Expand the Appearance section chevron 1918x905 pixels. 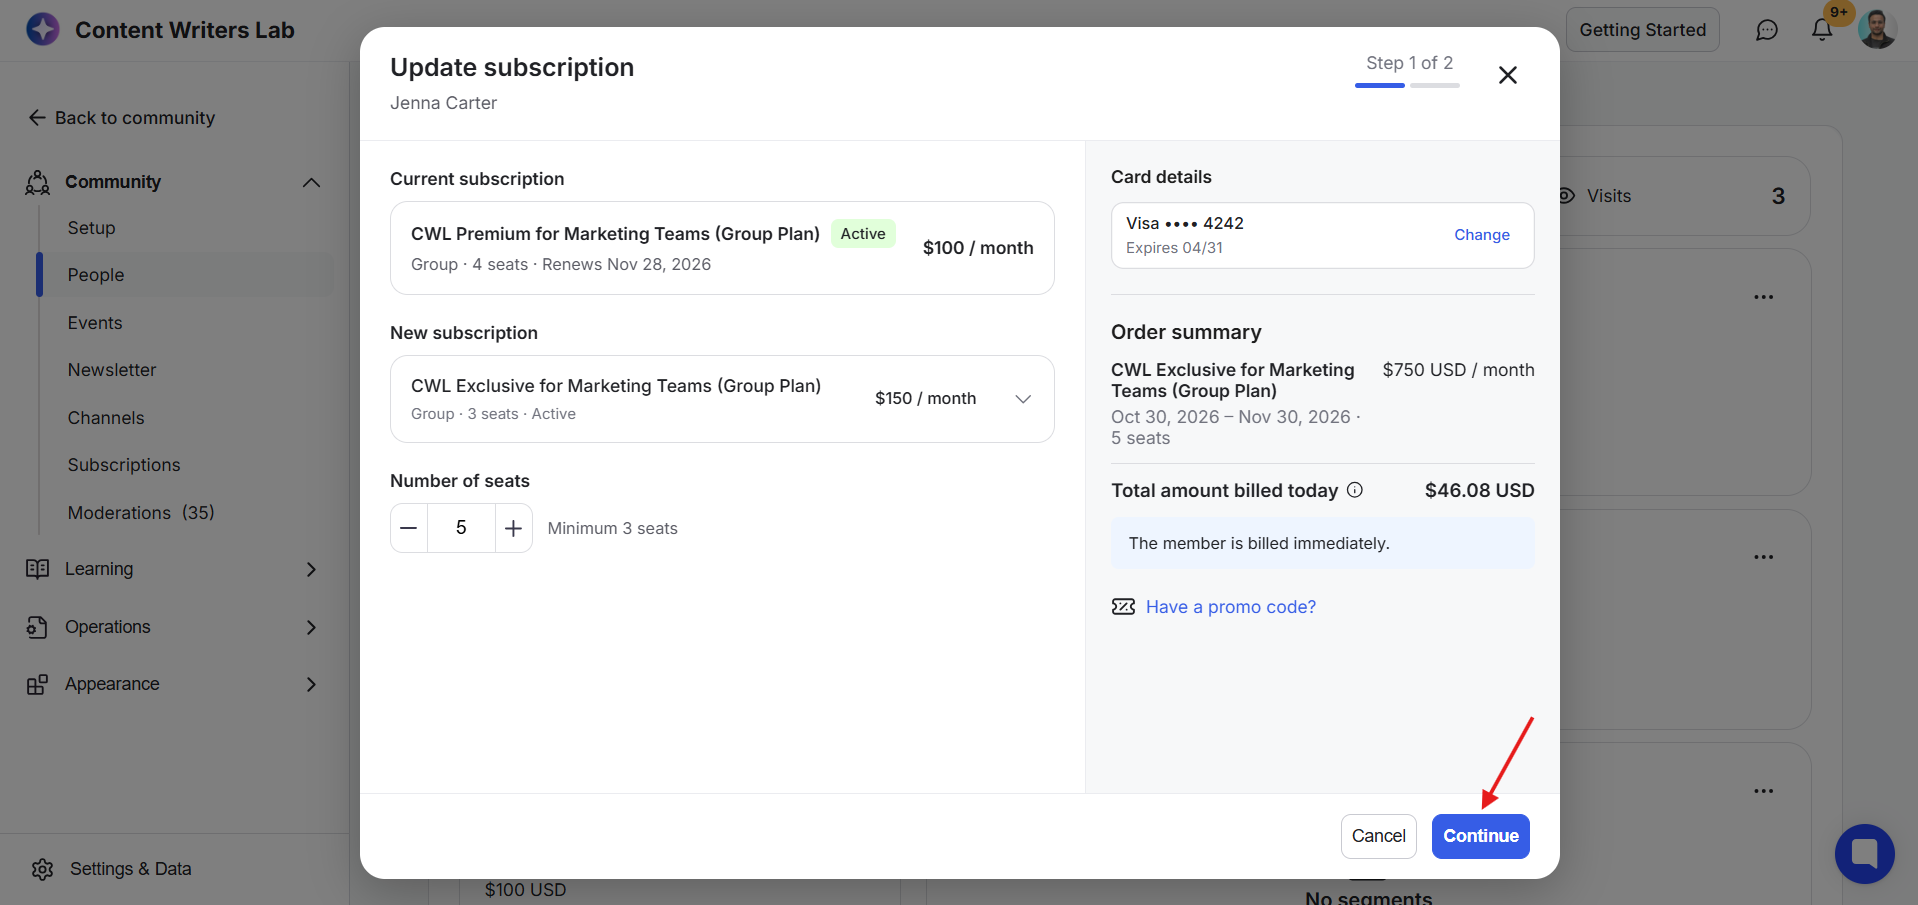pyautogui.click(x=311, y=684)
